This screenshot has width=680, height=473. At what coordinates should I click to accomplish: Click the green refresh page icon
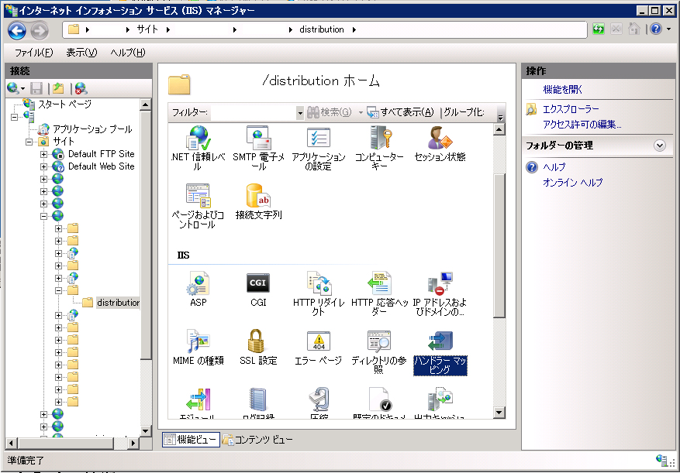598,29
